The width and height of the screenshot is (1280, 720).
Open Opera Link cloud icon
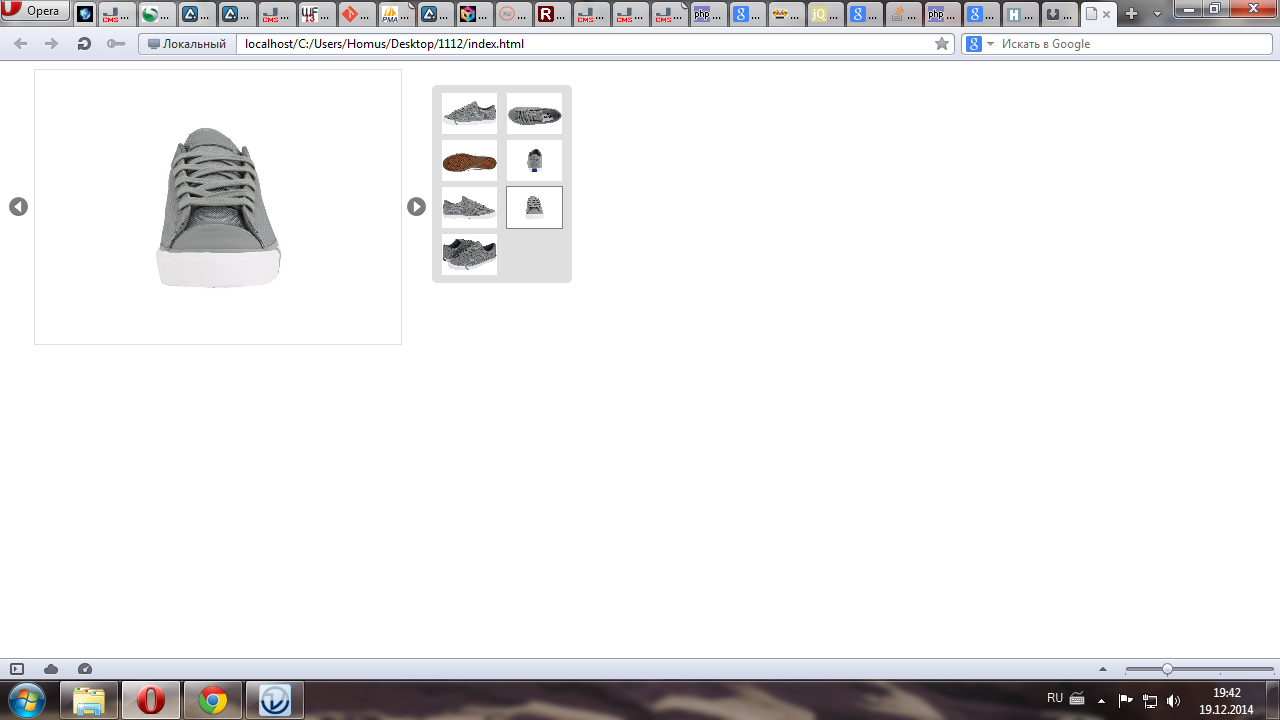(51, 669)
